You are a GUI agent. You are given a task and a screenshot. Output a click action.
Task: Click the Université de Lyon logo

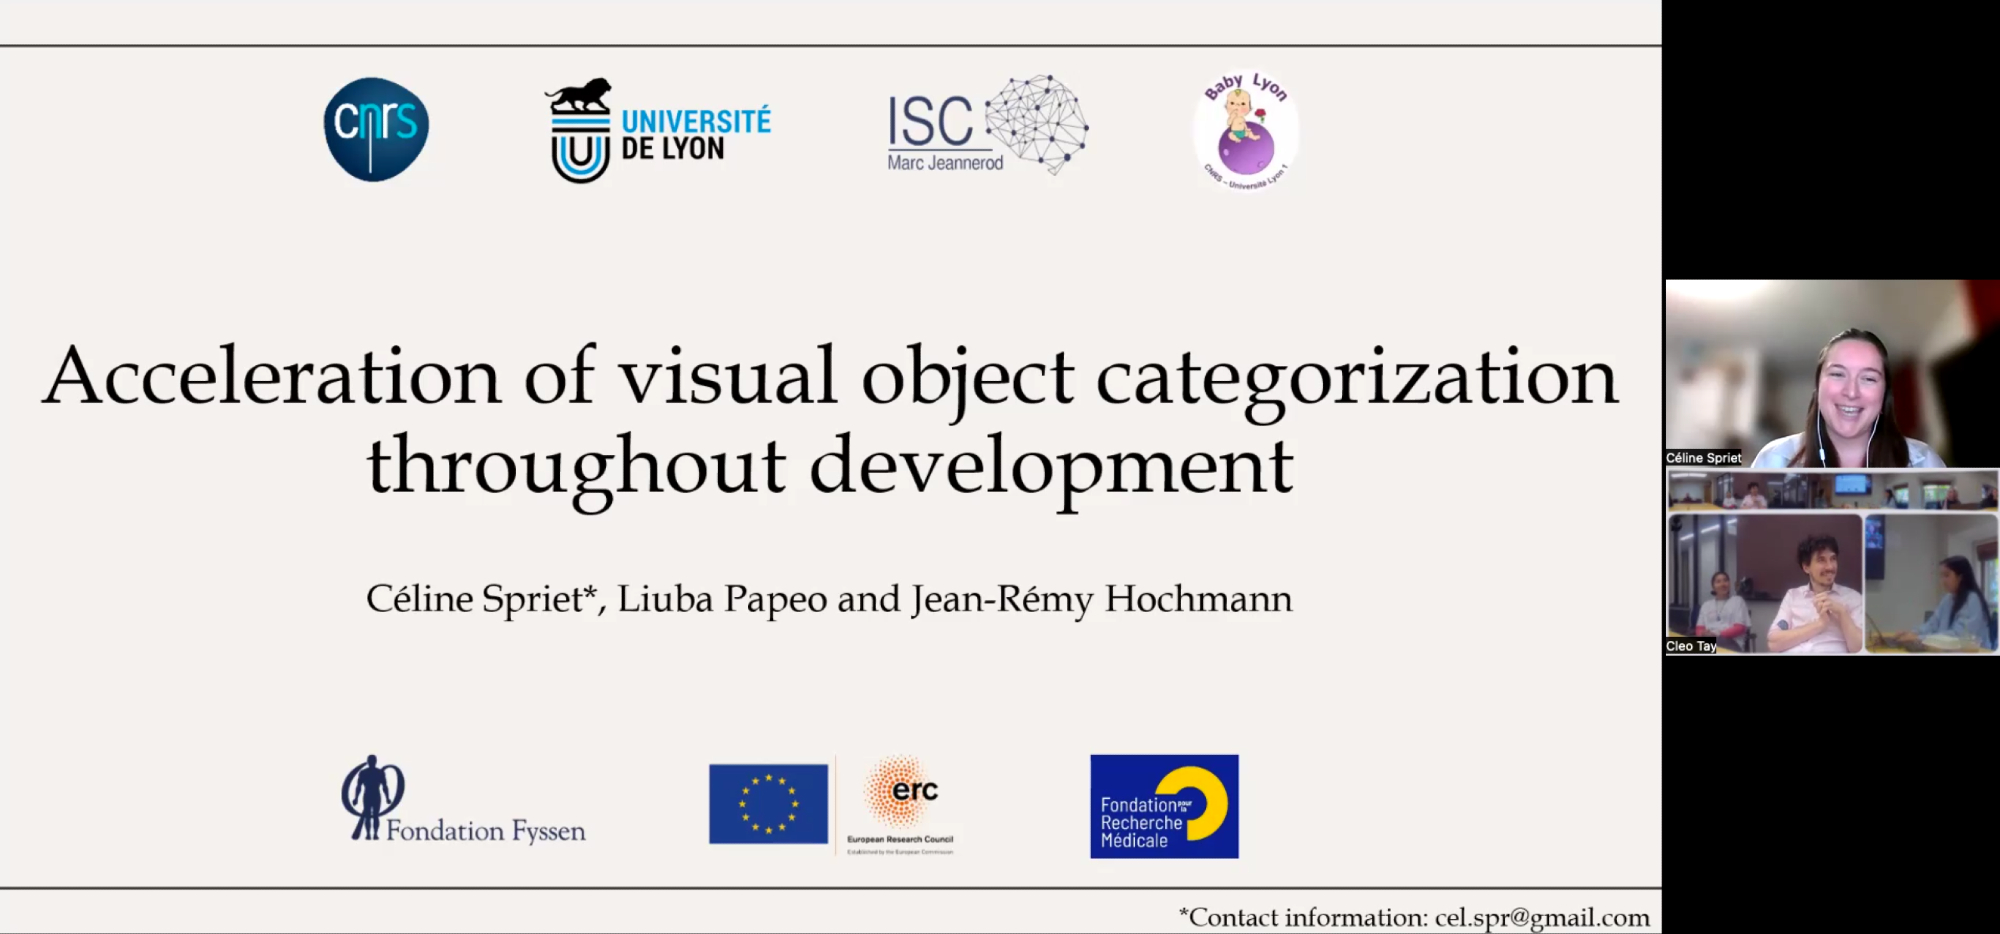pyautogui.click(x=659, y=132)
